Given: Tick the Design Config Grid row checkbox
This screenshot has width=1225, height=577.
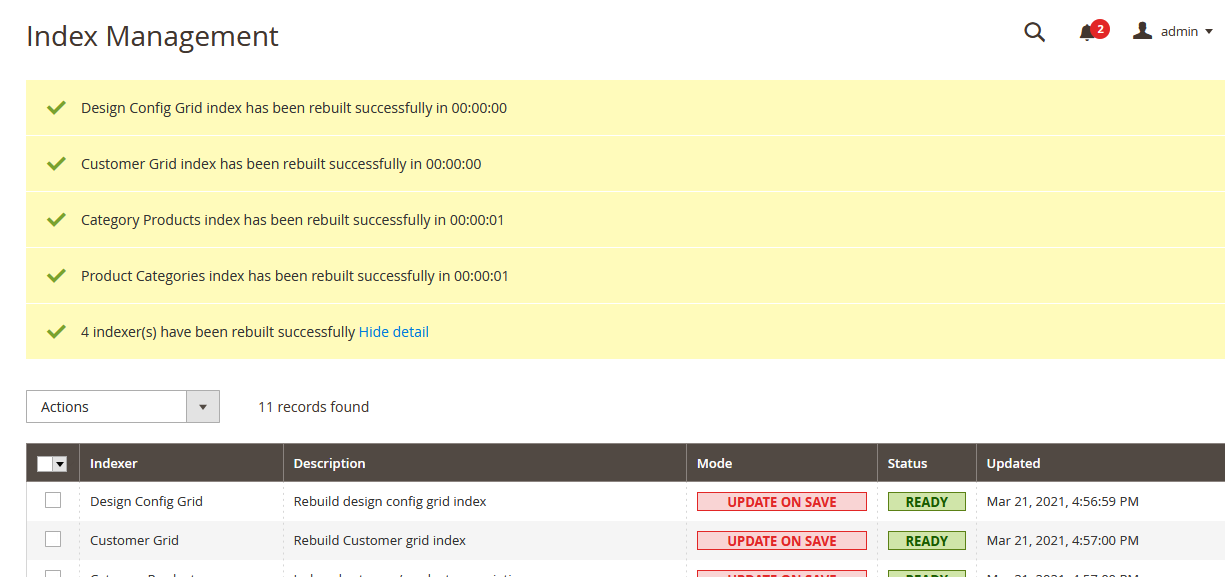Looking at the screenshot, I should pyautogui.click(x=53, y=500).
